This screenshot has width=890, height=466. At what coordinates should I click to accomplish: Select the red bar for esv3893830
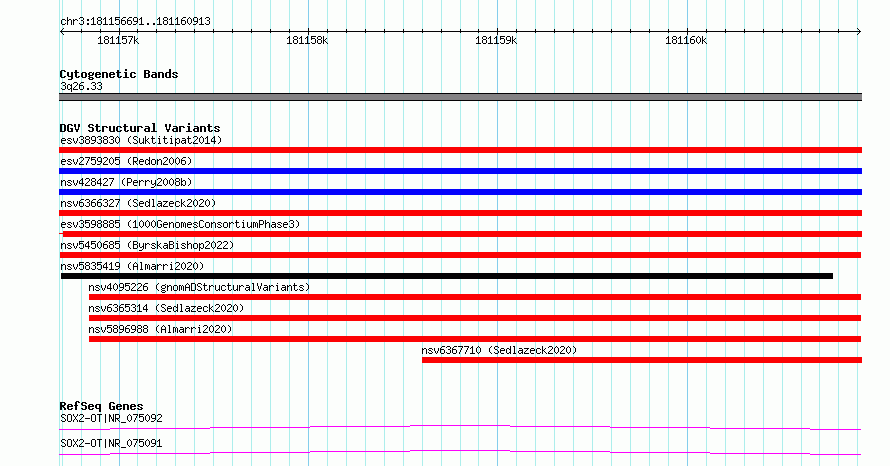[460, 150]
